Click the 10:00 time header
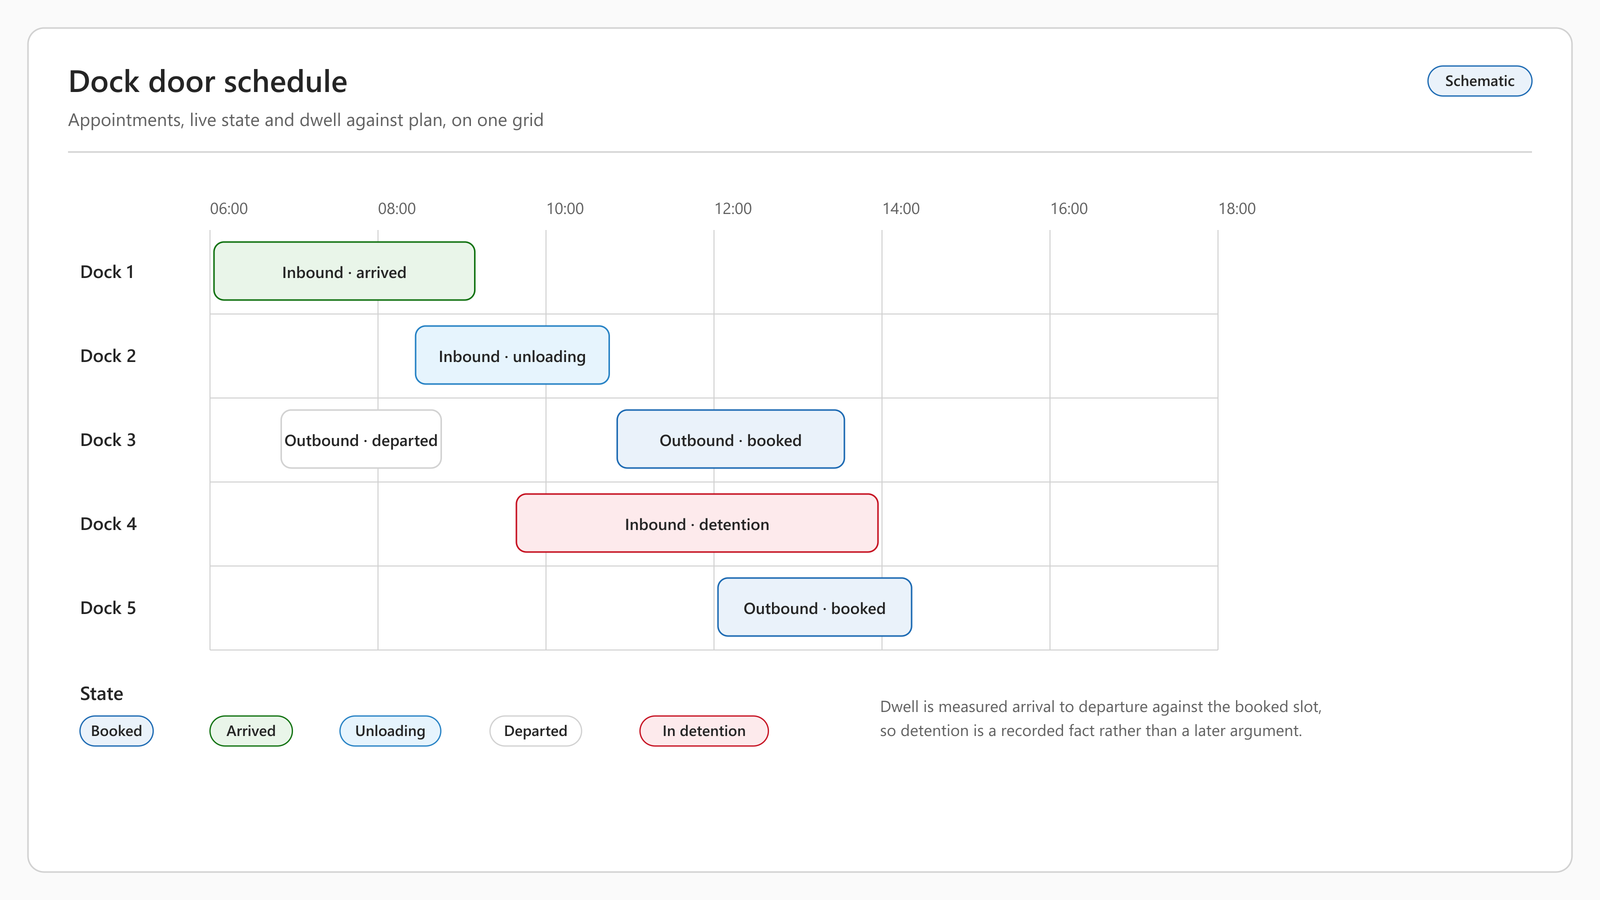The width and height of the screenshot is (1600, 900). (x=565, y=209)
